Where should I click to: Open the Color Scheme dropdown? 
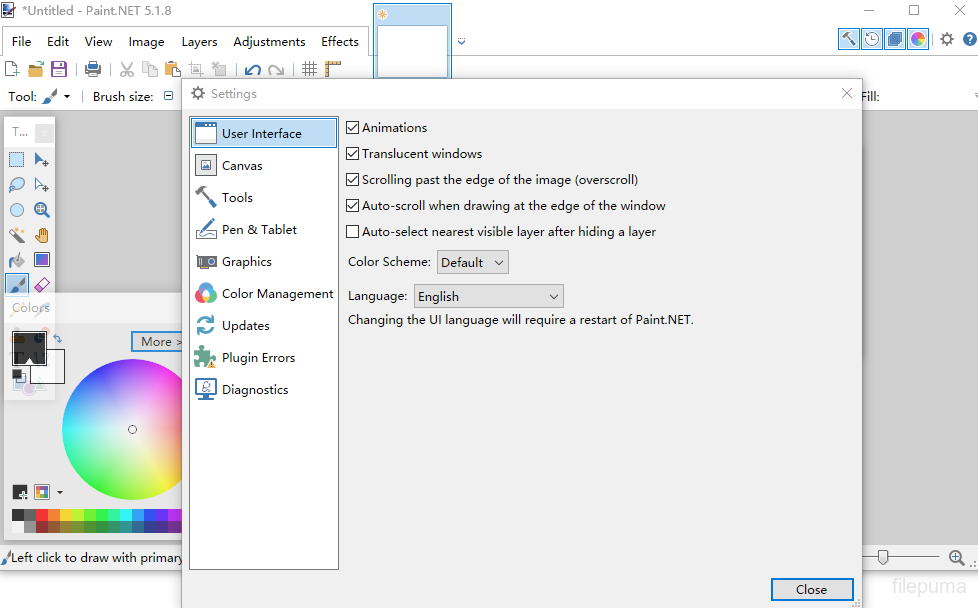point(473,263)
